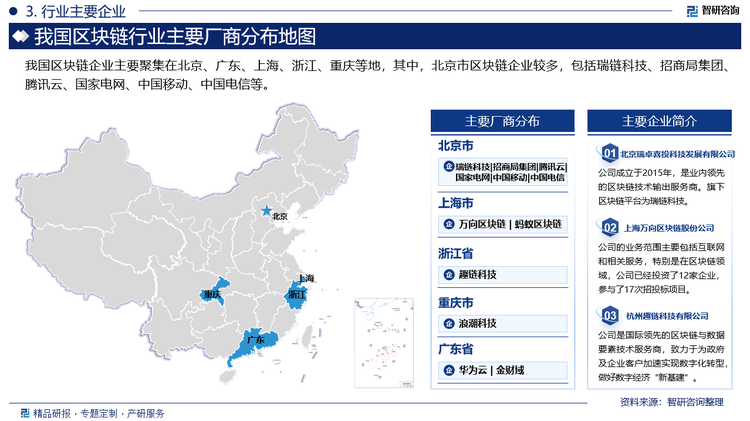The image size is (750, 421).
Task: Click the 02 hexagon badge
Action: tap(609, 228)
